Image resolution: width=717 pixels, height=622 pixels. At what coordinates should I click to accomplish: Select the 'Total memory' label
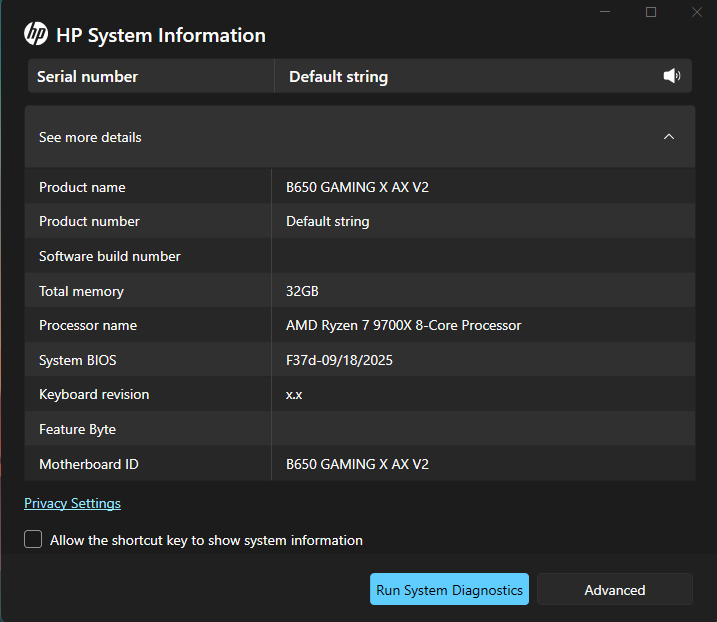coord(81,291)
